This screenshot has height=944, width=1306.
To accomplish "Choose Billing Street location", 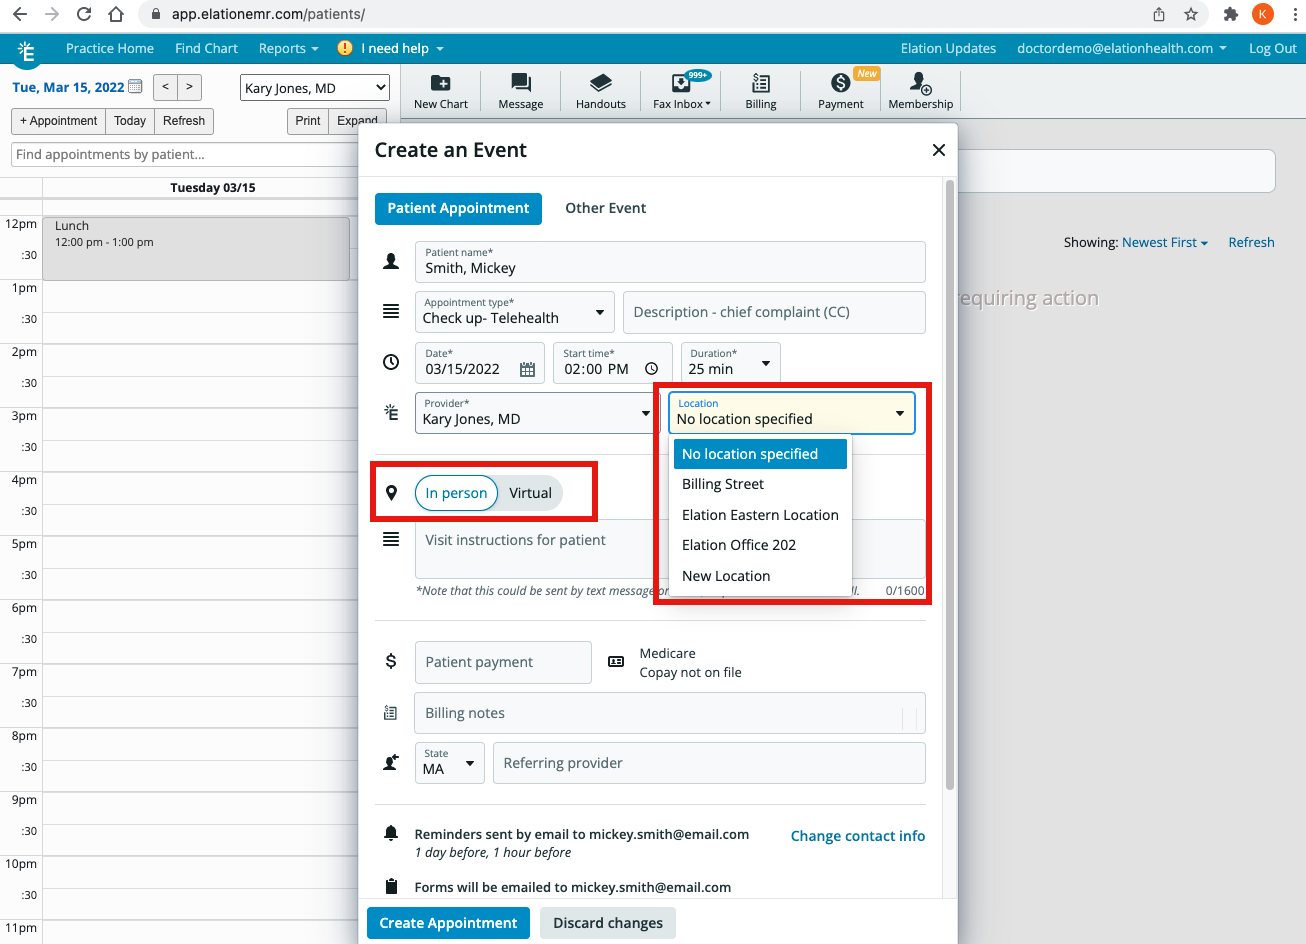I will click(x=760, y=484).
